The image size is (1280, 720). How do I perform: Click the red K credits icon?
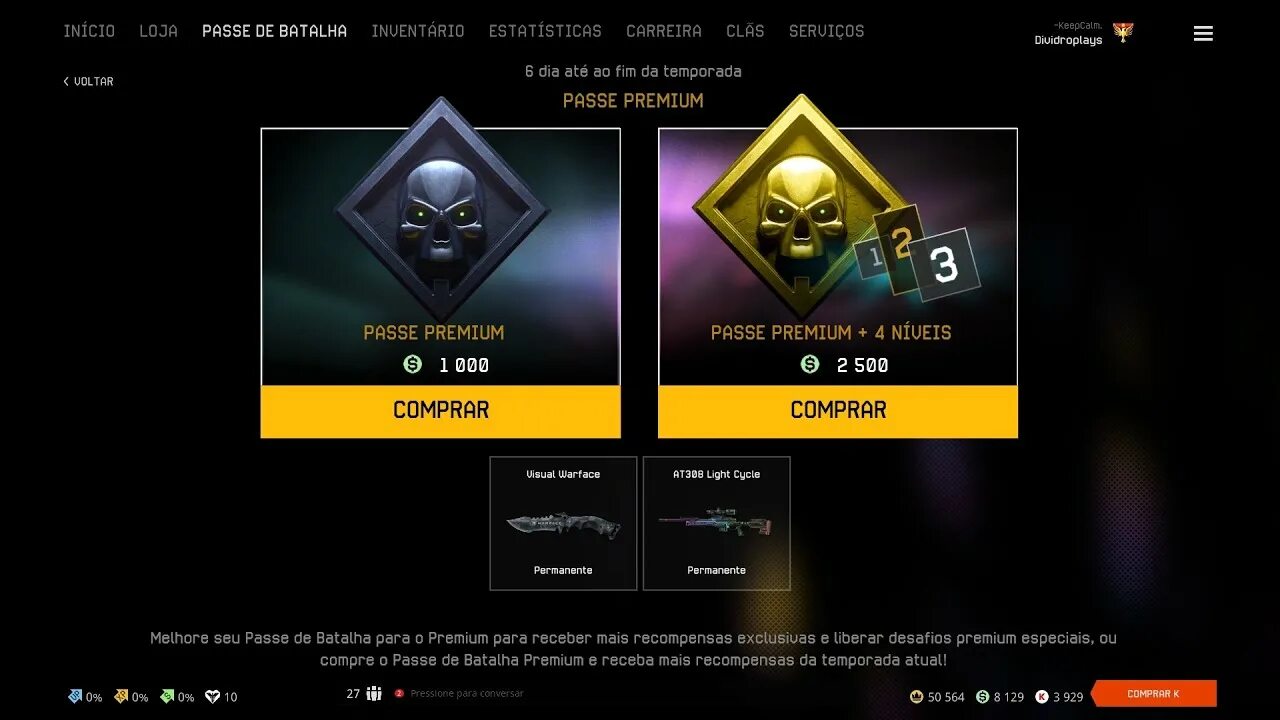pos(1042,696)
